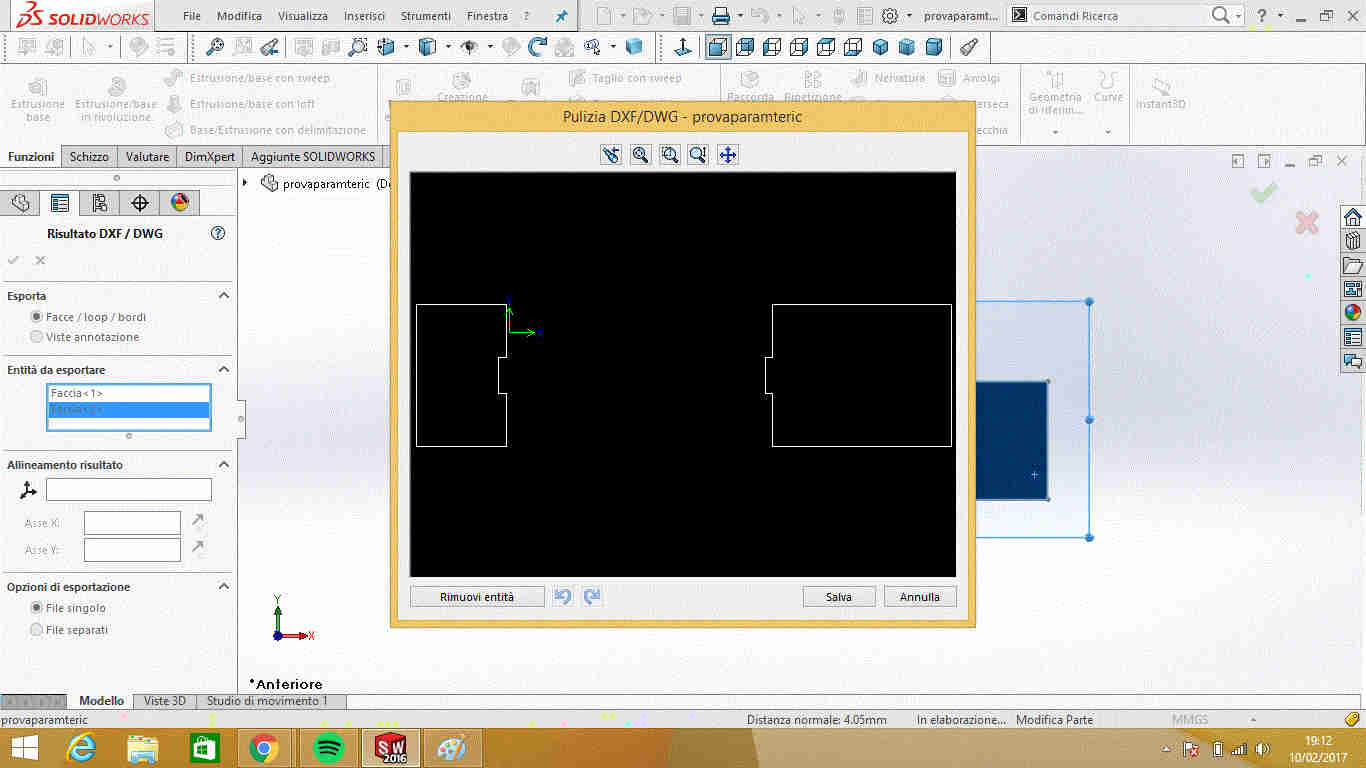
Task: Open the DisplayManager color ball tab
Action: pyautogui.click(x=180, y=203)
